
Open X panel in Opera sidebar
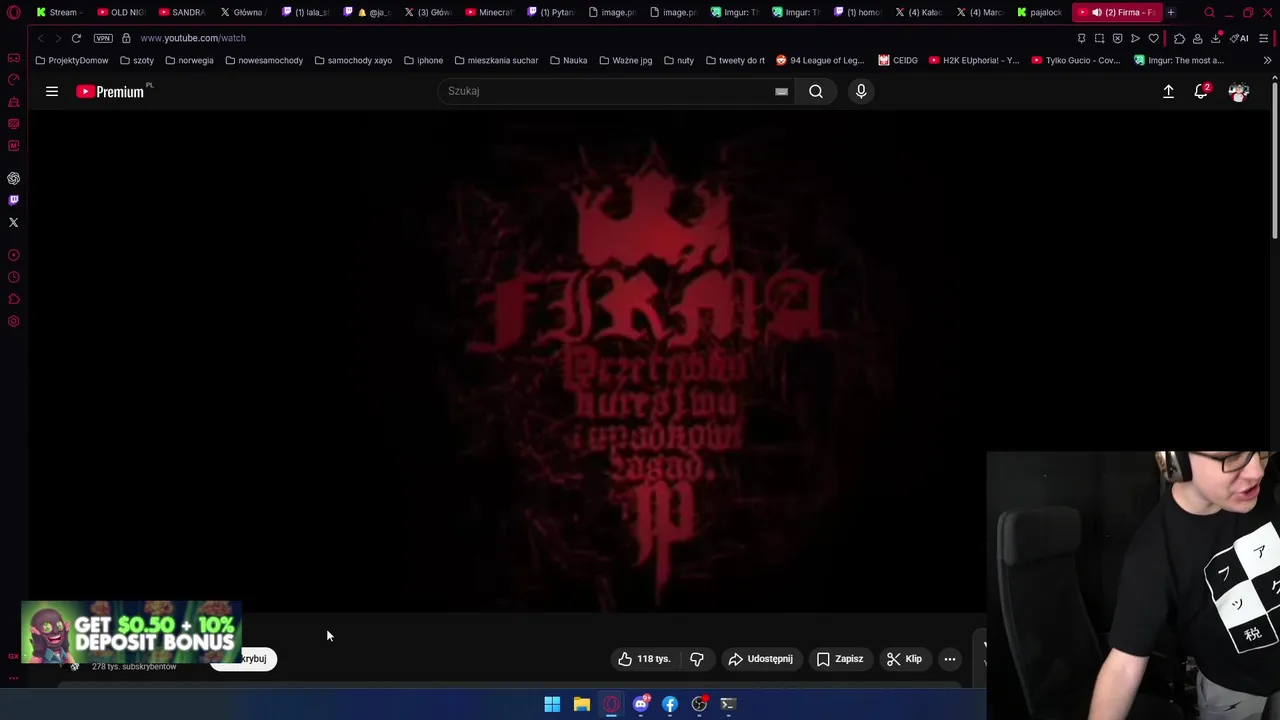coord(14,222)
